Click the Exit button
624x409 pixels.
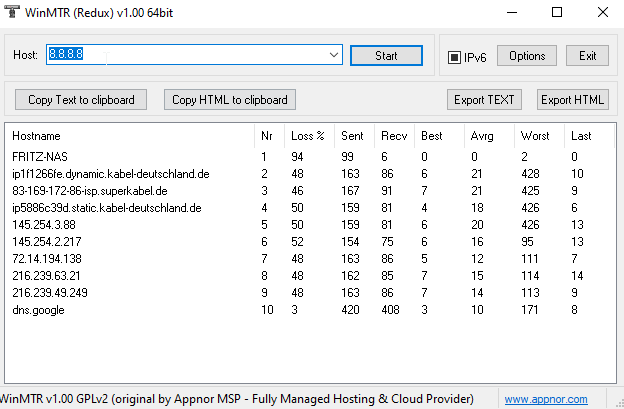[586, 56]
